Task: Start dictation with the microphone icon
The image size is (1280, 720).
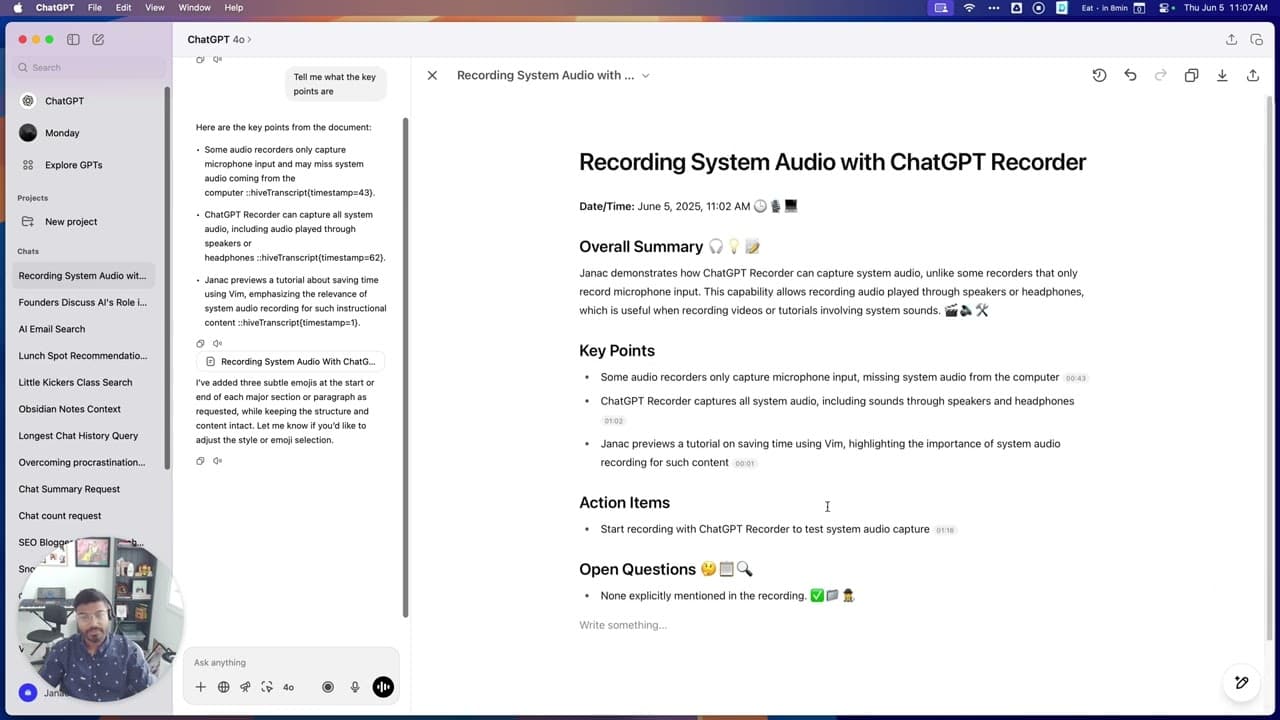Action: point(355,687)
